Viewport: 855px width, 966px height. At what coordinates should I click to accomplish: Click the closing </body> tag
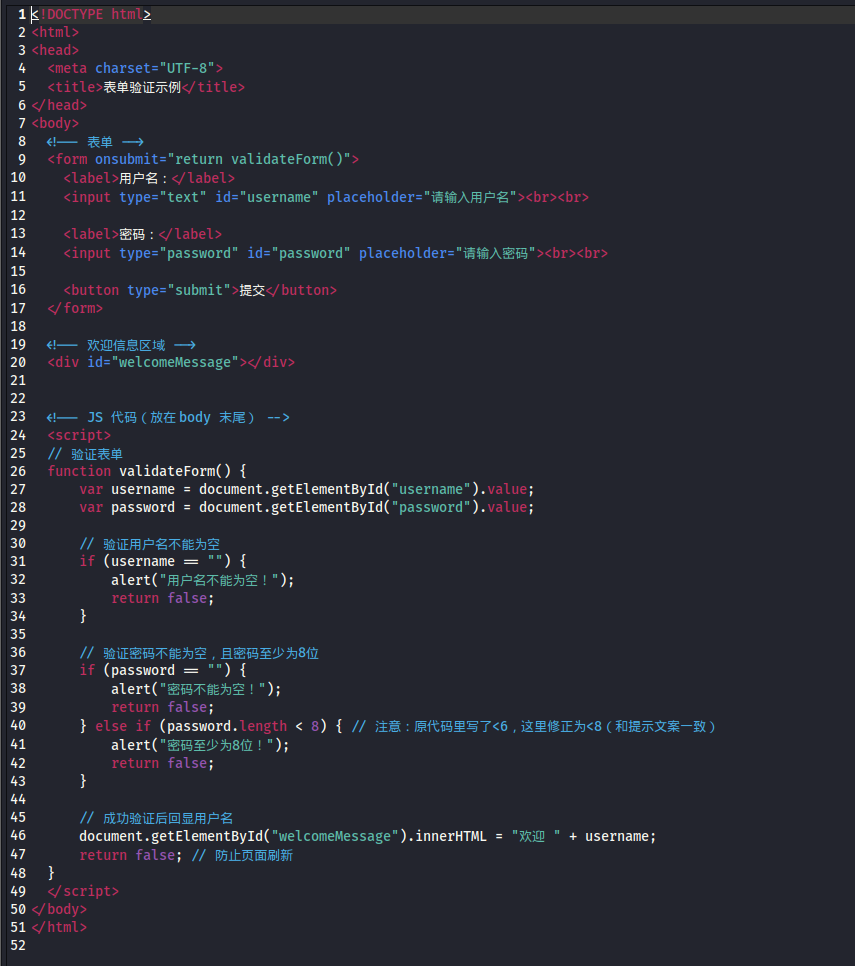pos(59,909)
